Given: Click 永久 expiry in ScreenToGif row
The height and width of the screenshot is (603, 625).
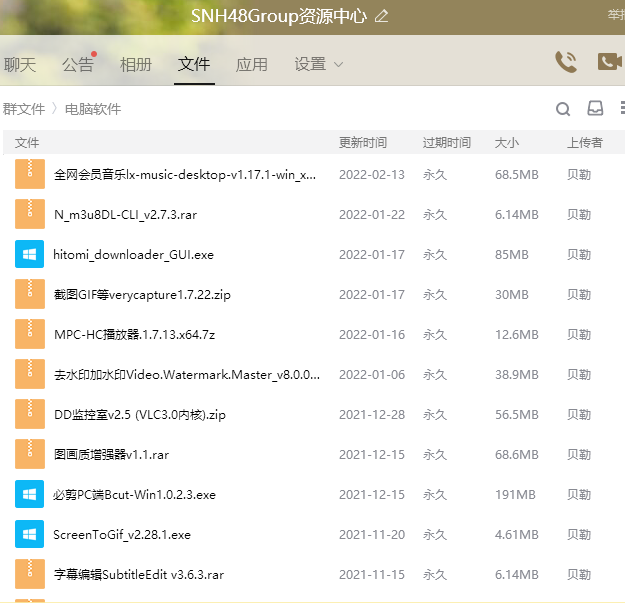Looking at the screenshot, I should [x=435, y=534].
